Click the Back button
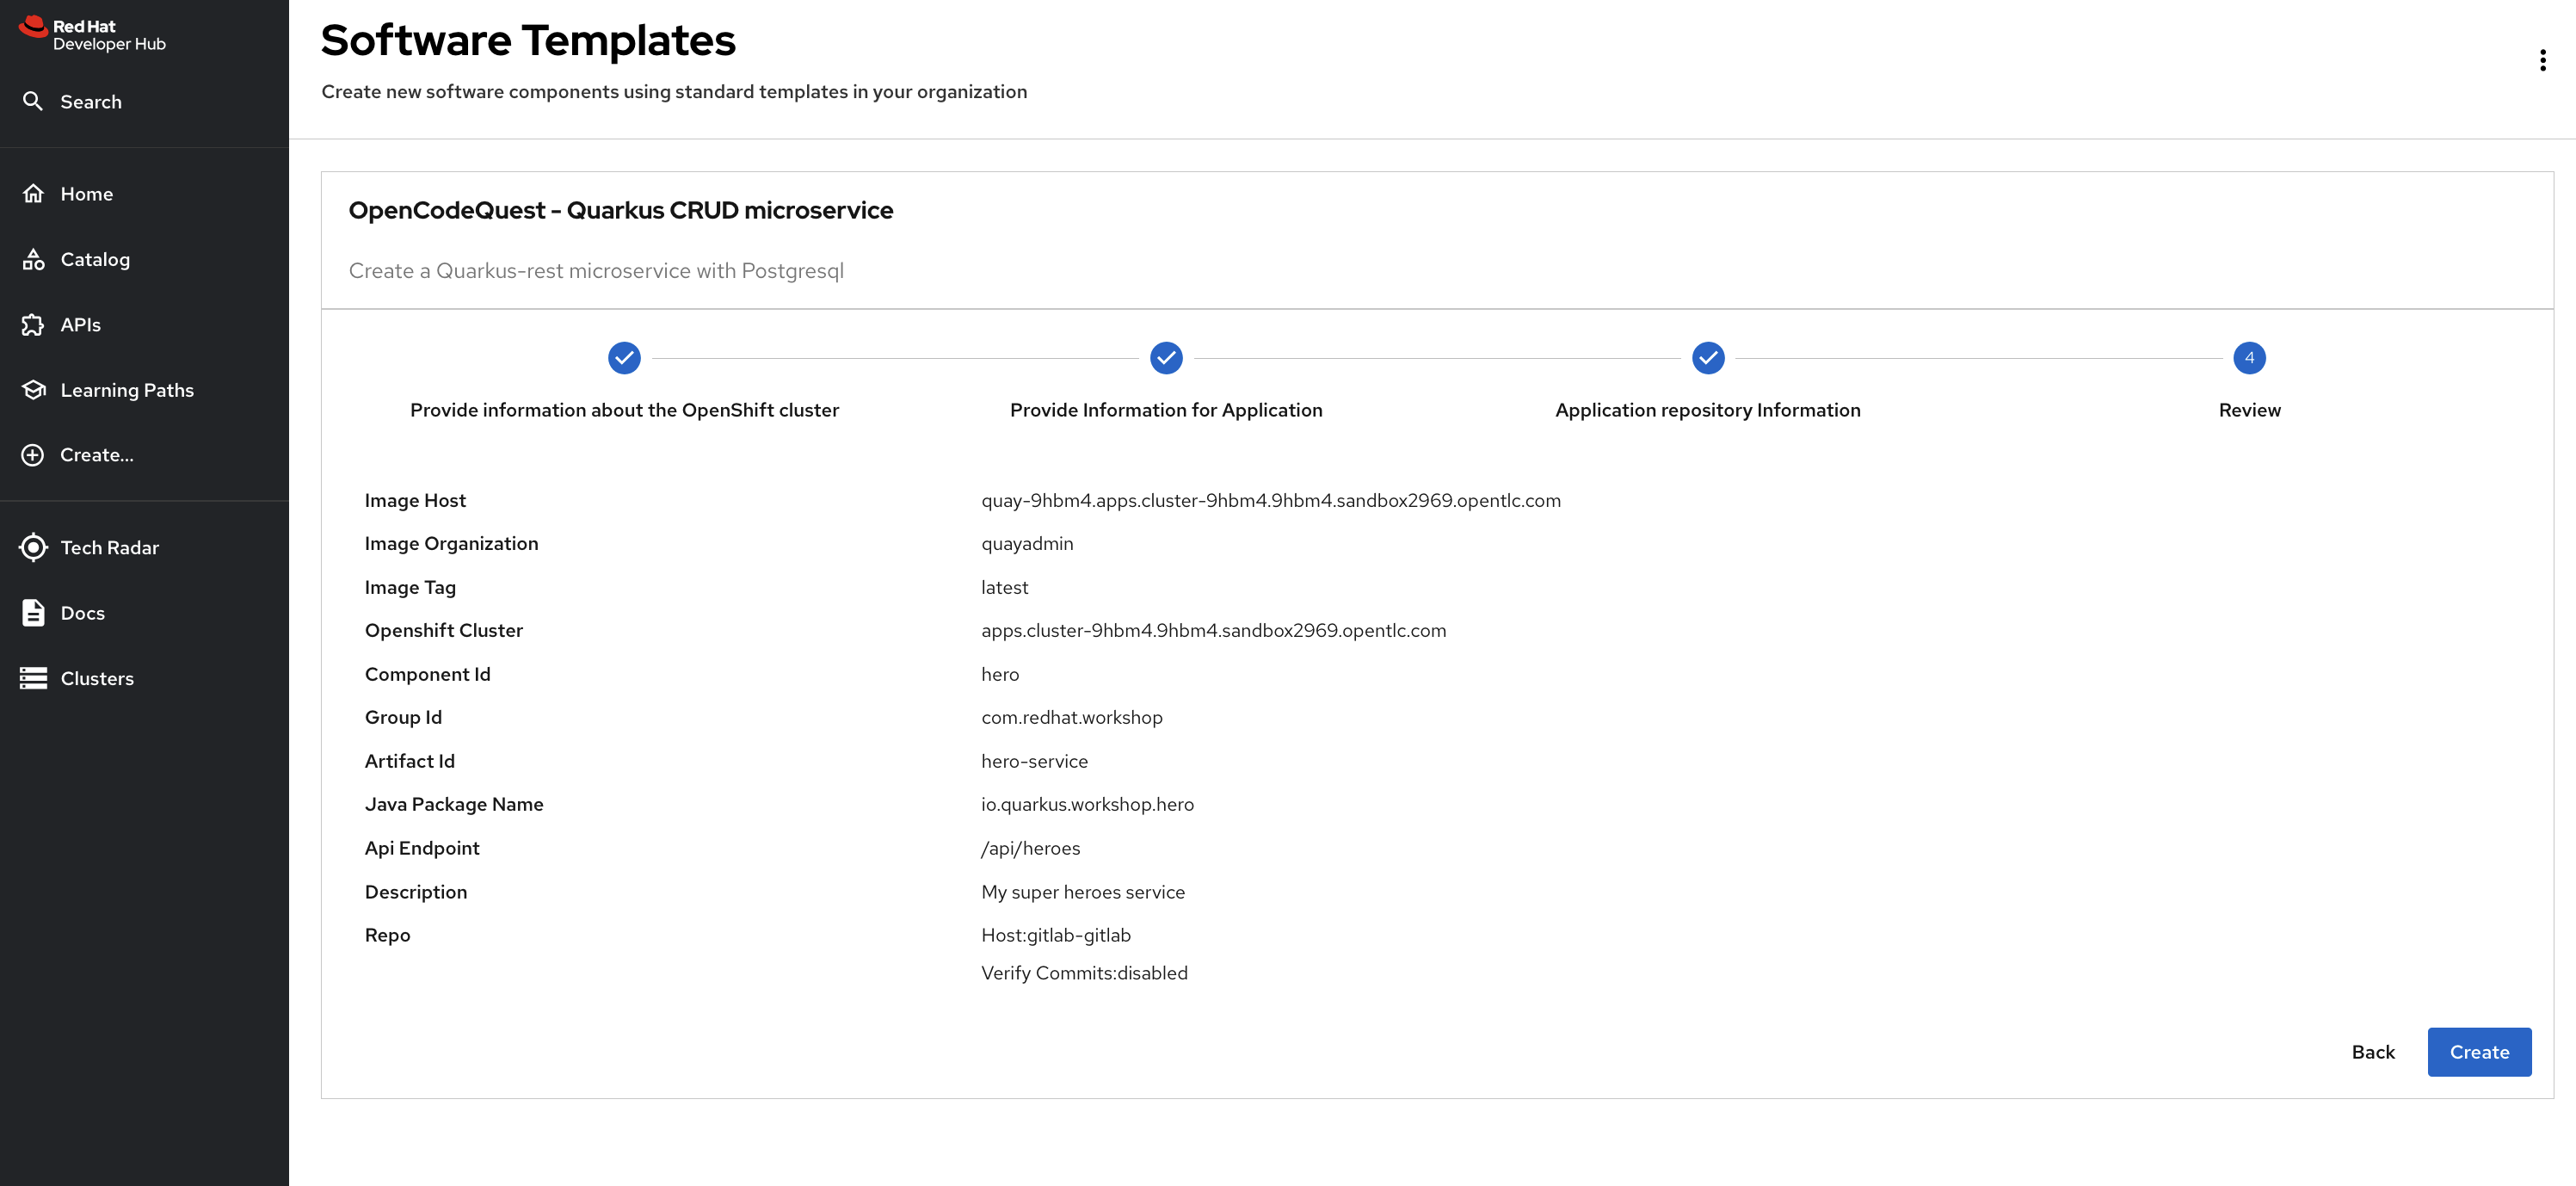 pos(2373,1052)
